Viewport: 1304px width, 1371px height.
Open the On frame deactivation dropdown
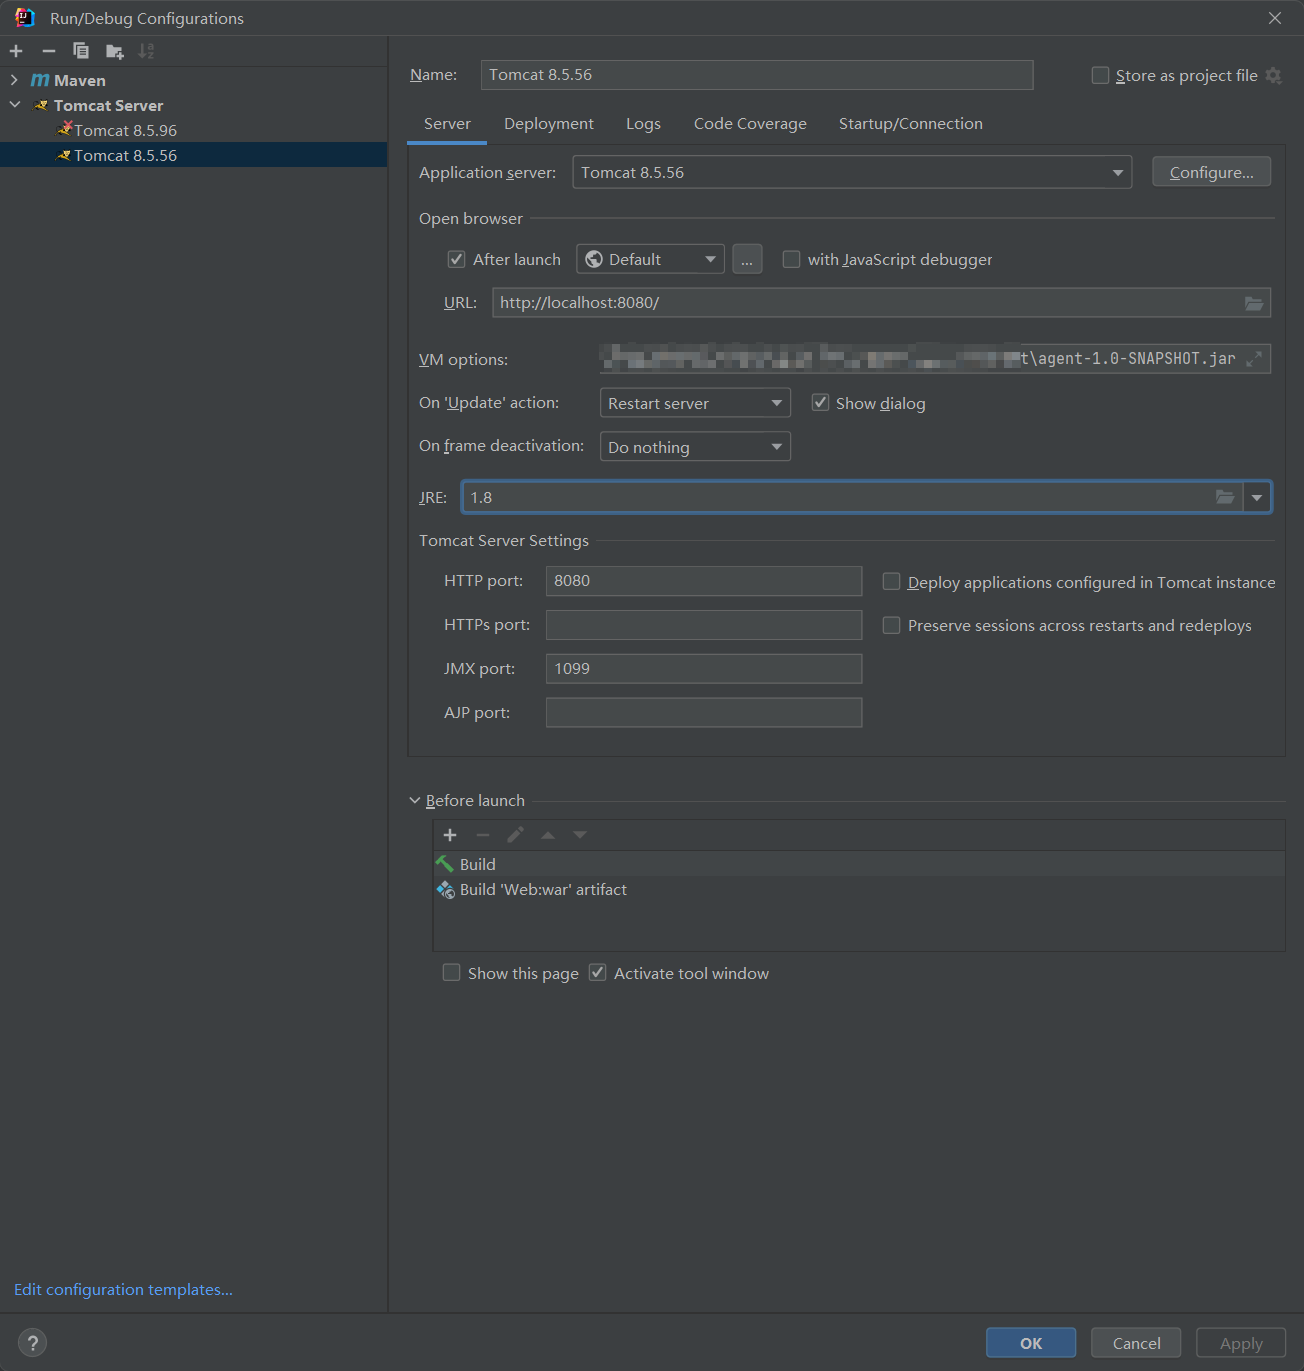click(695, 447)
